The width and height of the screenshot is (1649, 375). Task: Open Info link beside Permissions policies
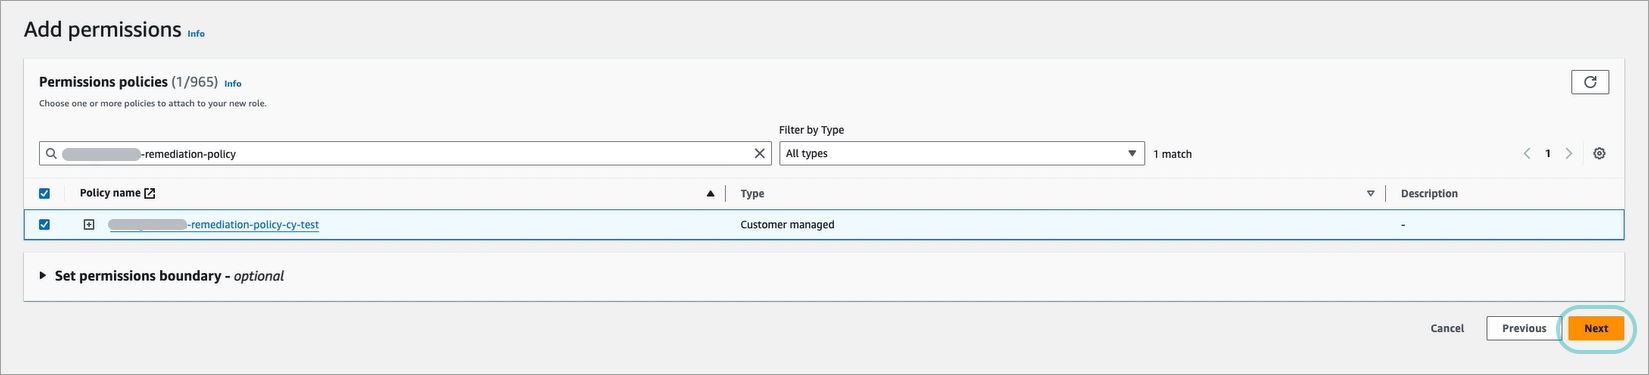click(233, 84)
